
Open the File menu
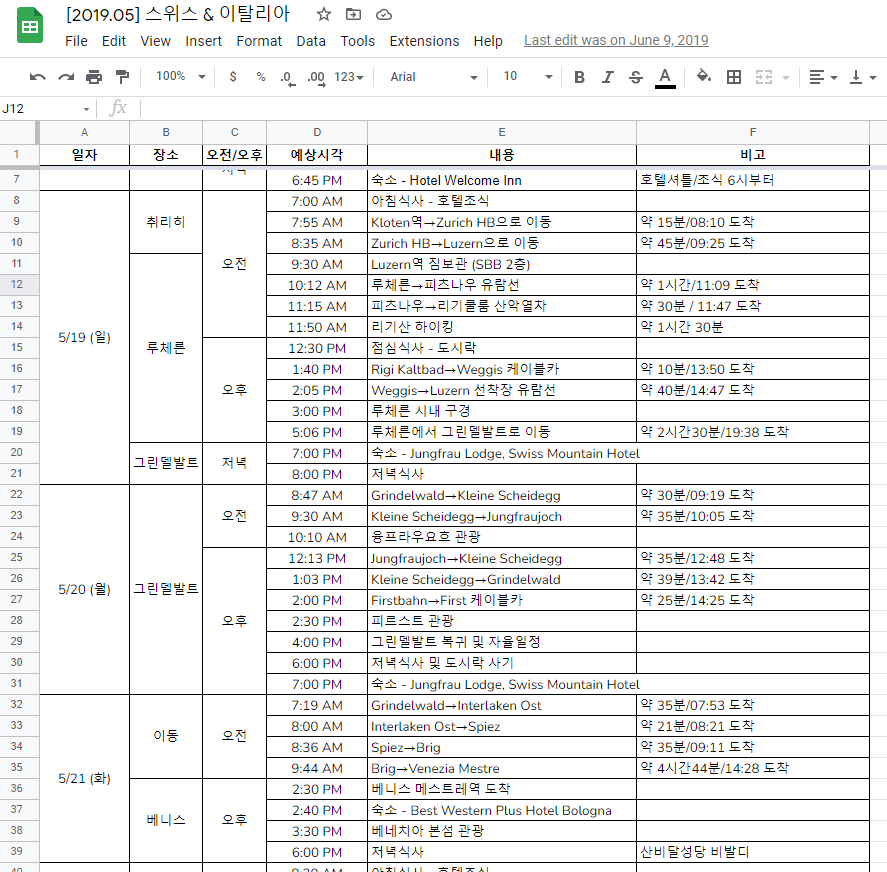tap(76, 41)
